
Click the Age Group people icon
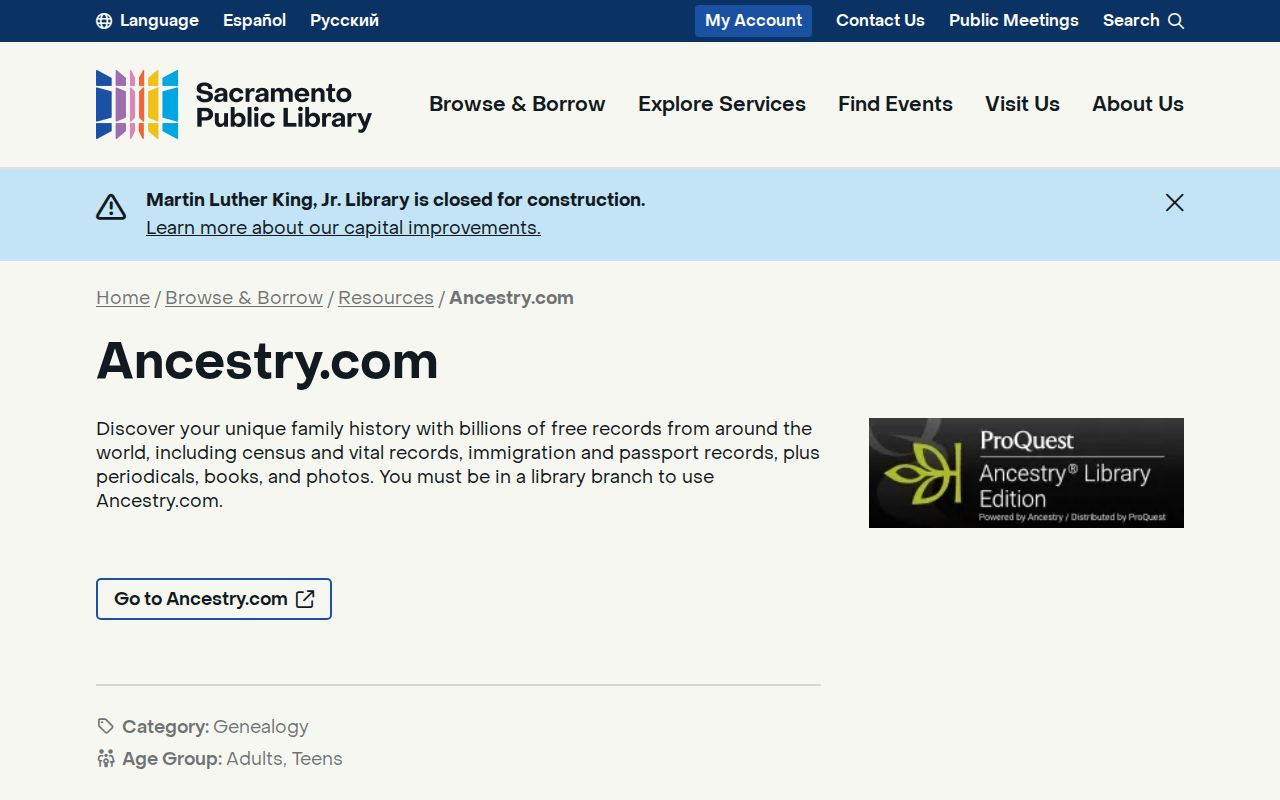tap(105, 758)
